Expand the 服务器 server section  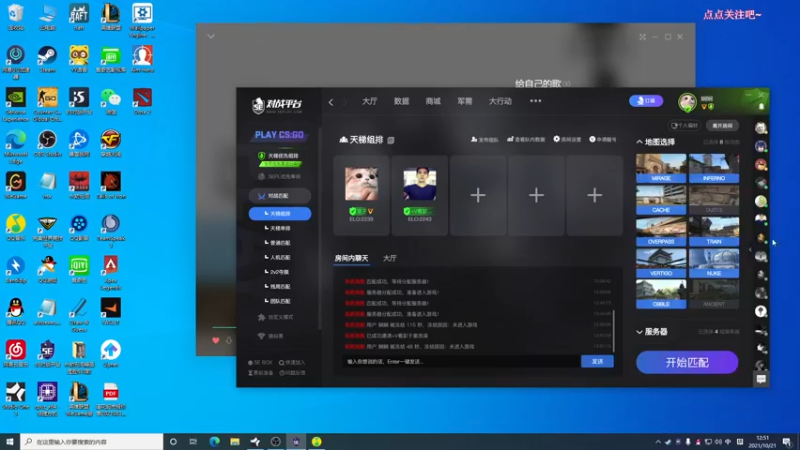pos(639,332)
